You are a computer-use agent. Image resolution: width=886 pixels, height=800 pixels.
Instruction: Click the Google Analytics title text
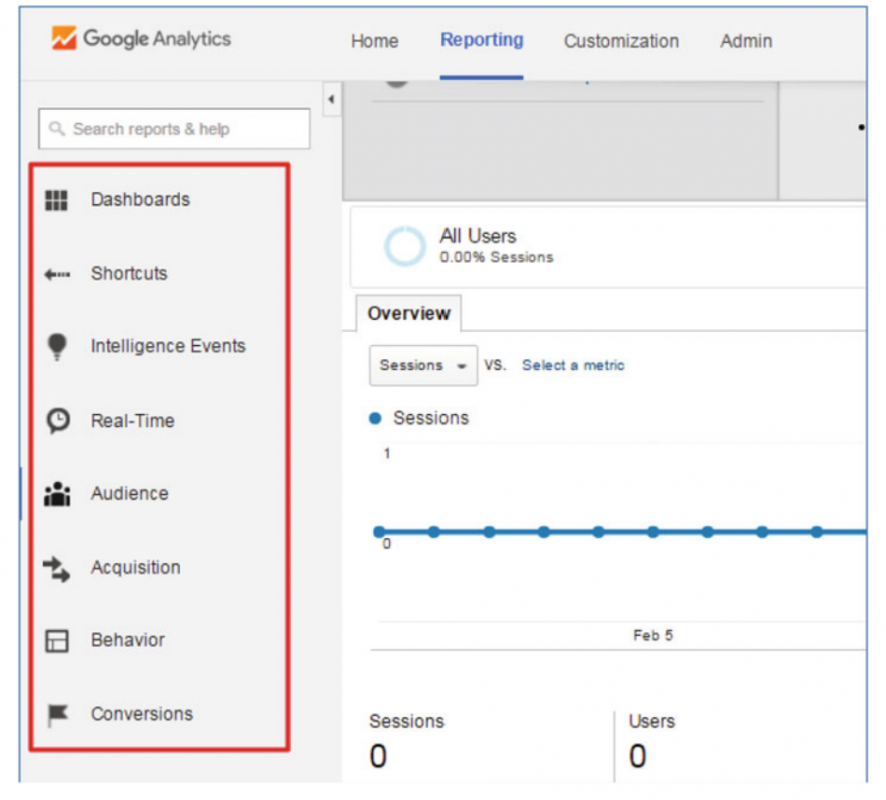157,38
